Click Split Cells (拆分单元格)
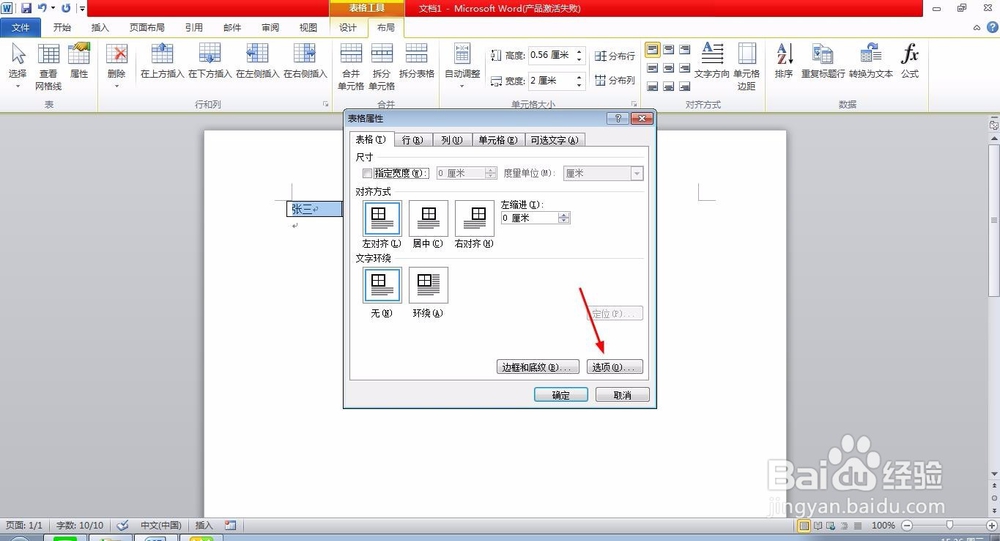The height and width of the screenshot is (541, 1000). (381, 67)
